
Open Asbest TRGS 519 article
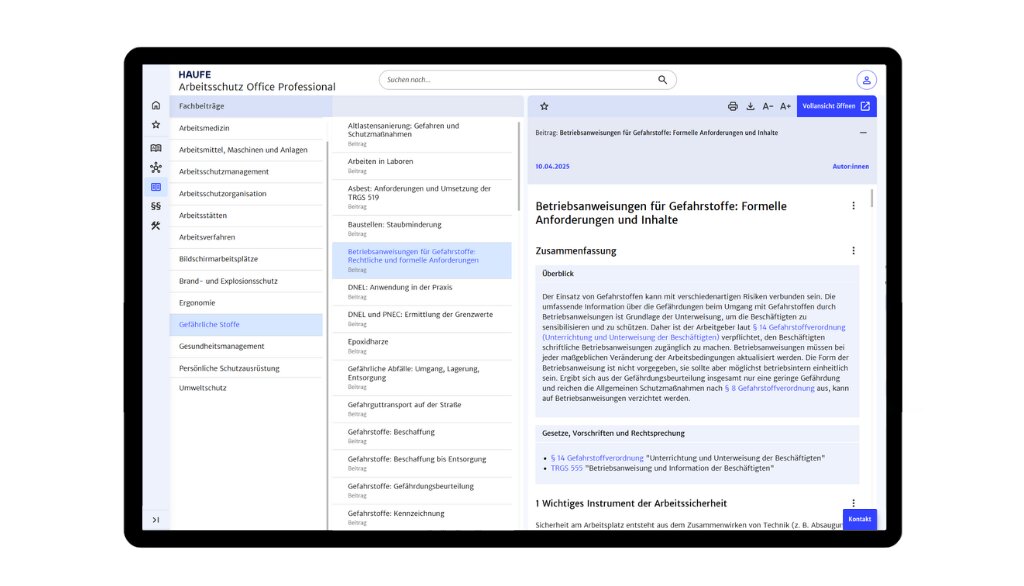click(x=422, y=197)
